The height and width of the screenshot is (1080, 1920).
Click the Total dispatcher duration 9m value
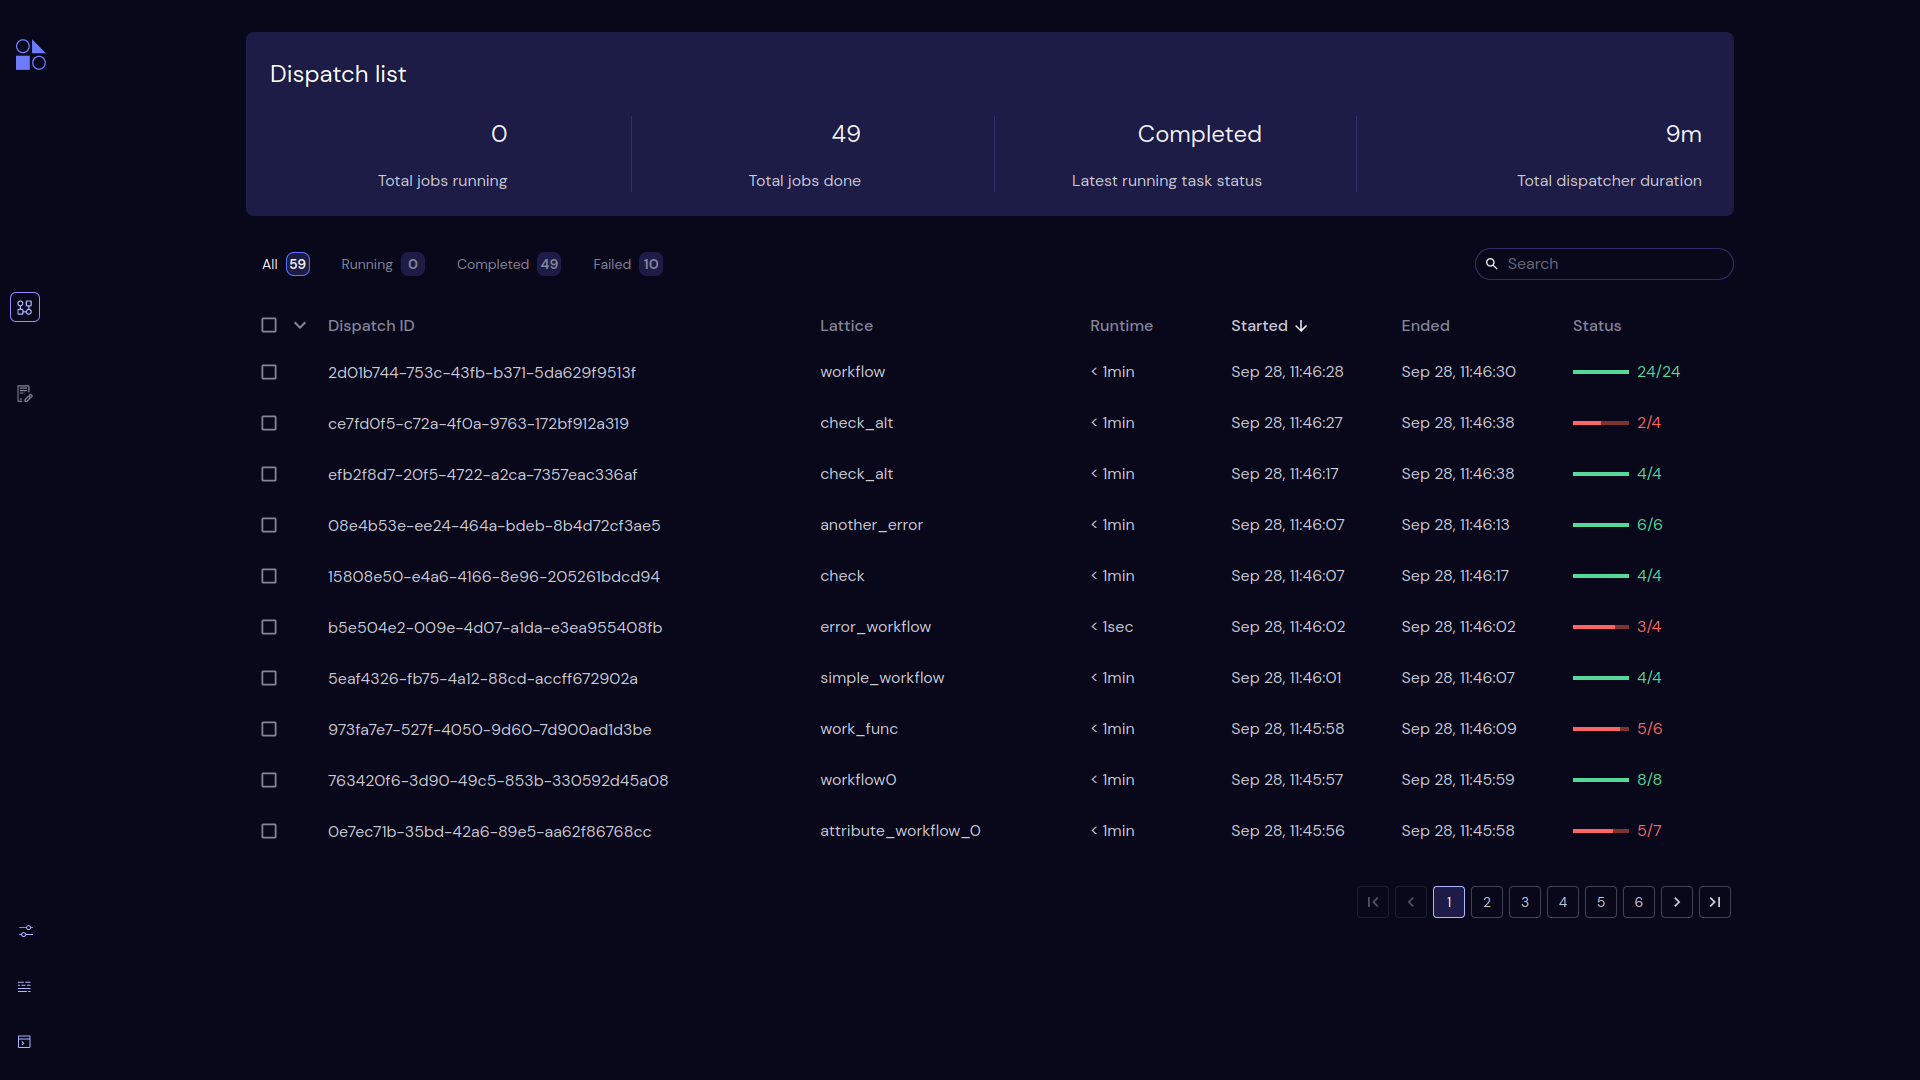click(1683, 134)
